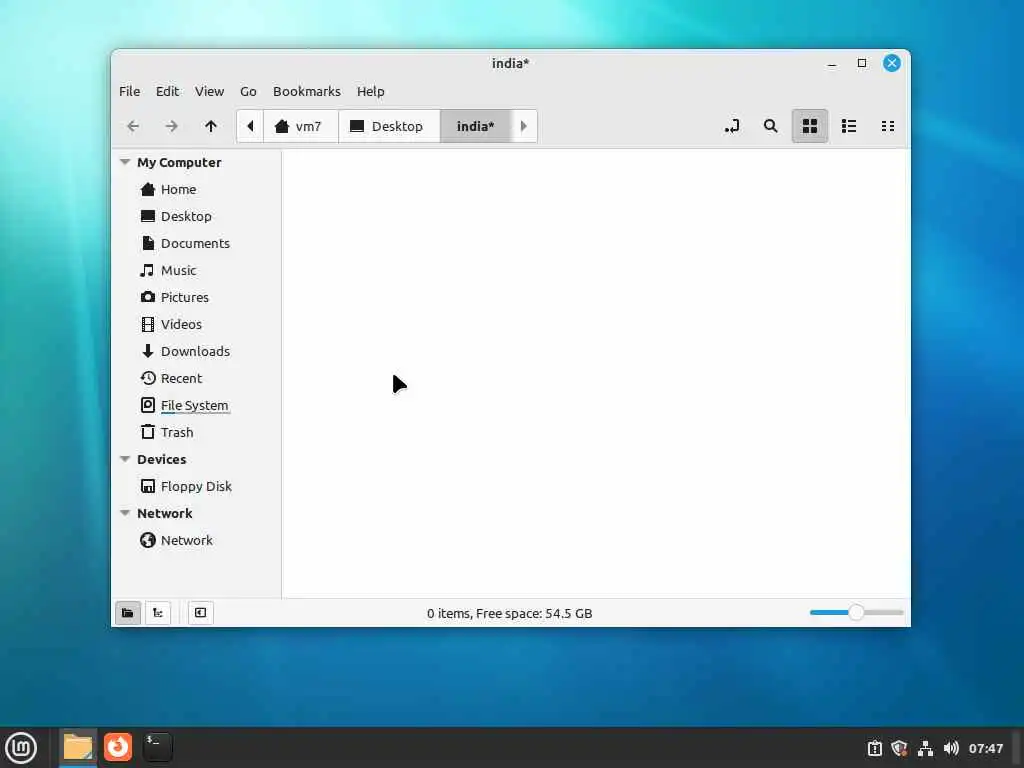Open the volume control in the tray
1024x768 pixels.
tap(951, 748)
